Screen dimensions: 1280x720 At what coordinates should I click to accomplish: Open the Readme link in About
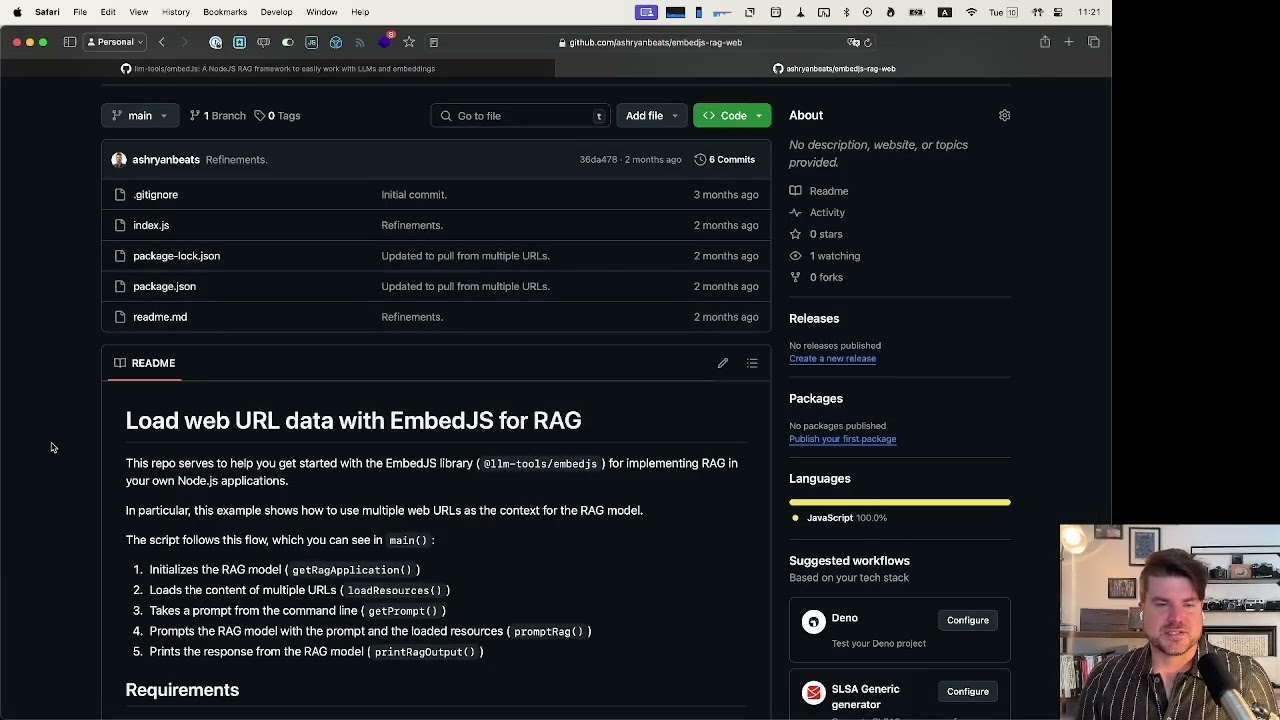click(x=819, y=191)
